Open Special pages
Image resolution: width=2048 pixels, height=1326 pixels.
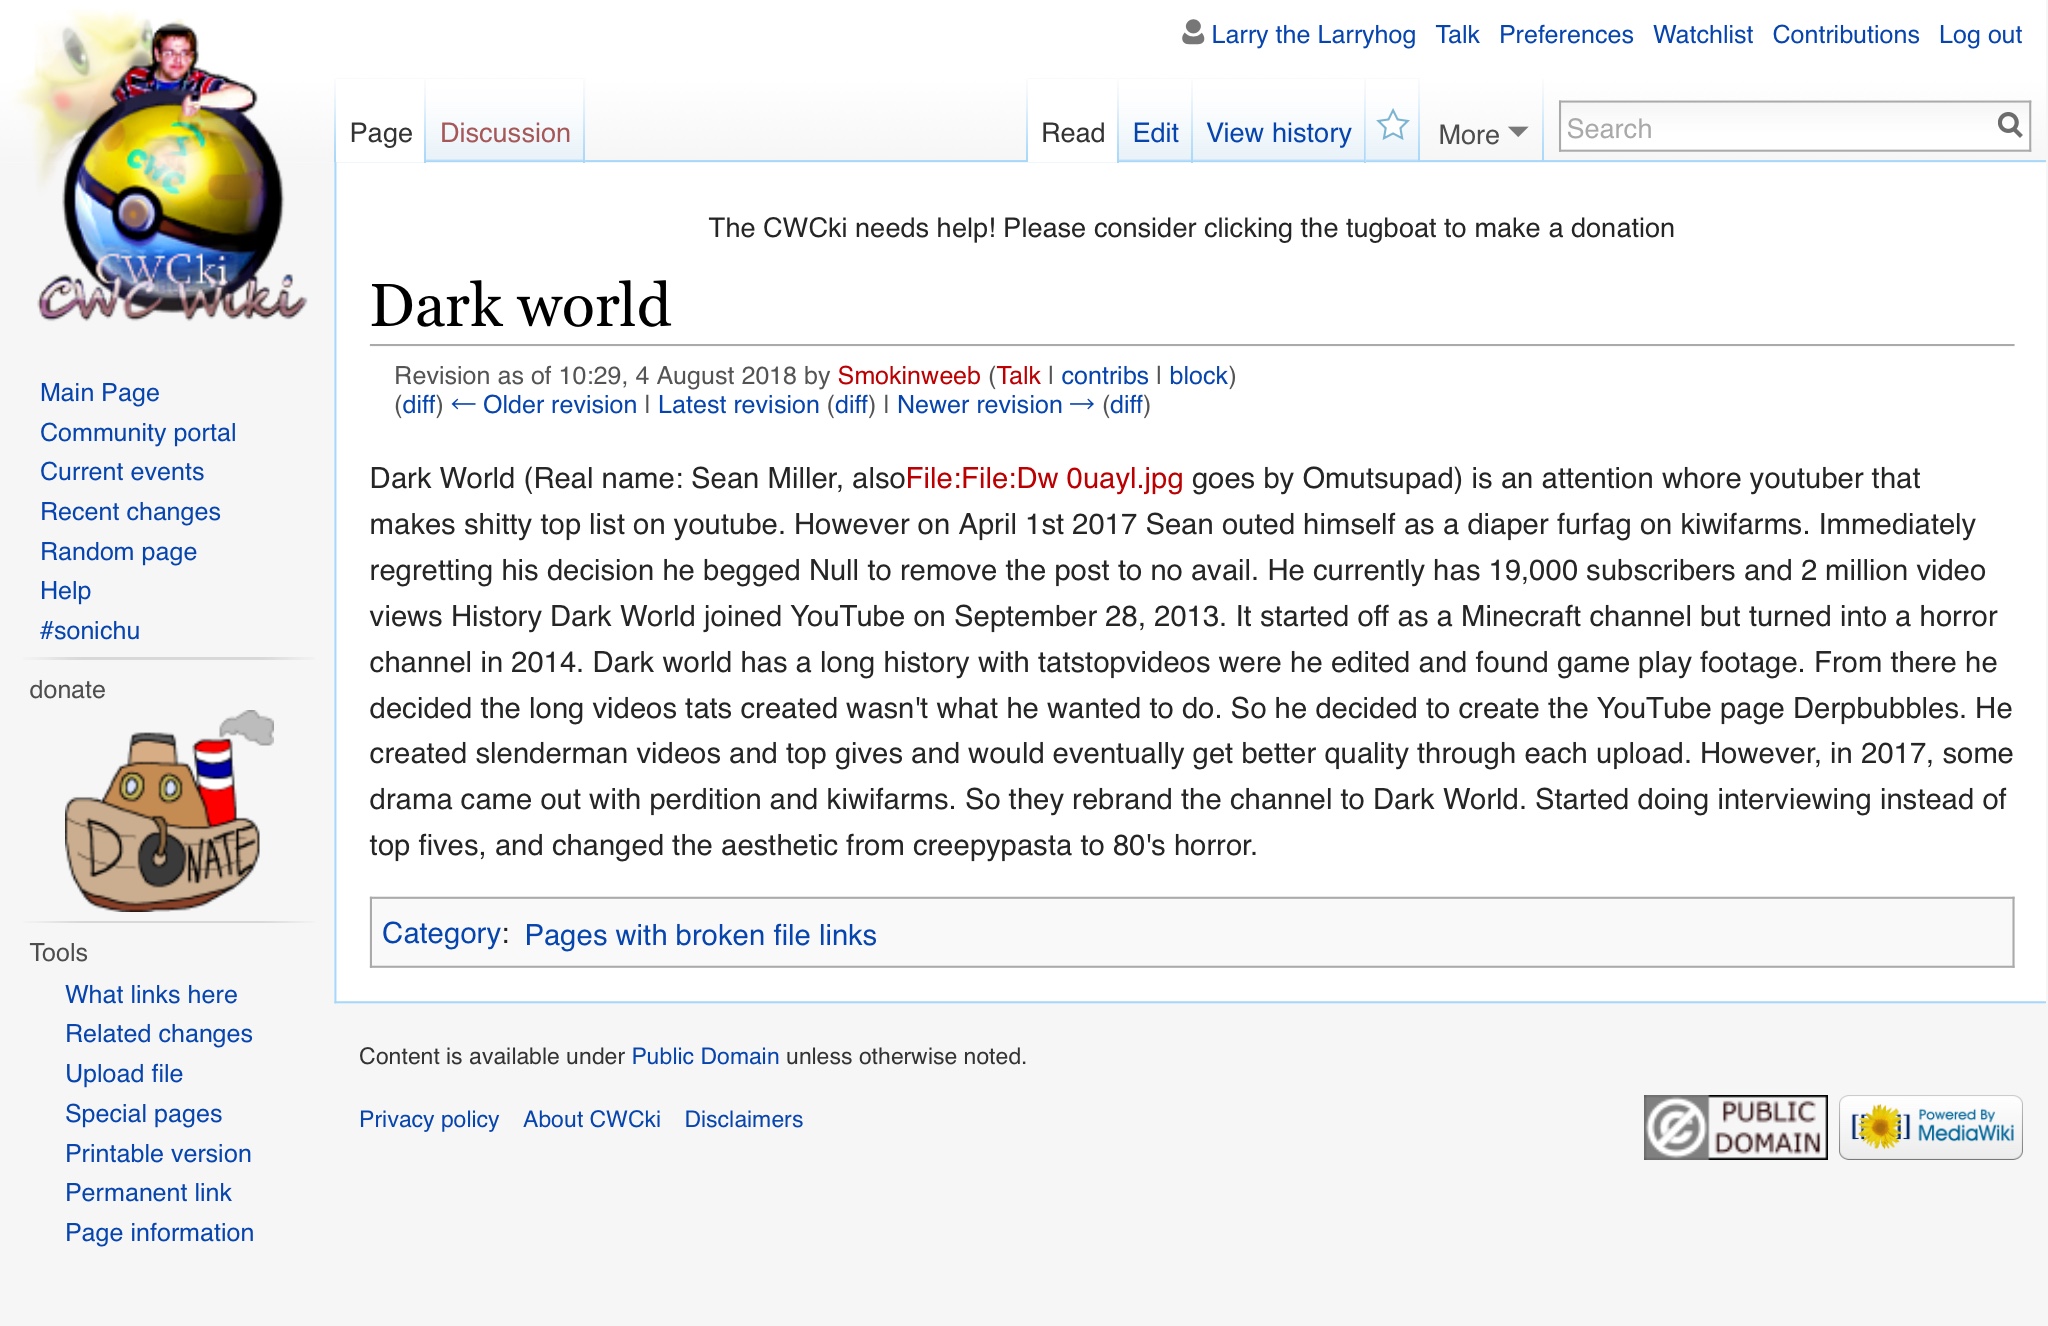(x=144, y=1114)
